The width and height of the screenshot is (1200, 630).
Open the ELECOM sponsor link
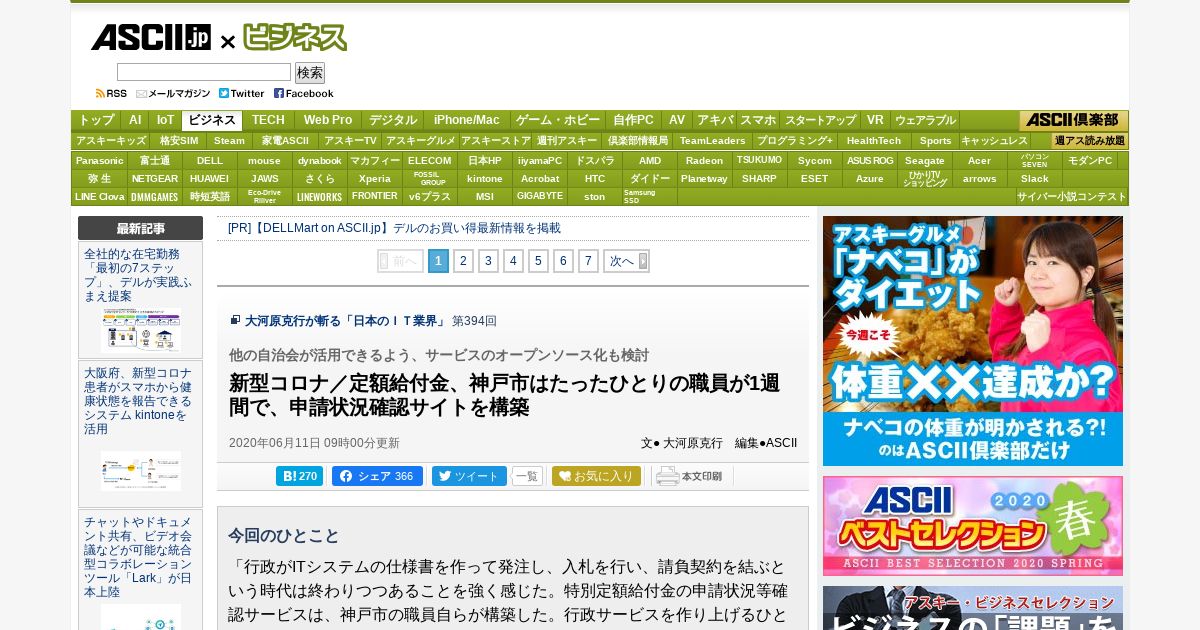click(x=430, y=160)
